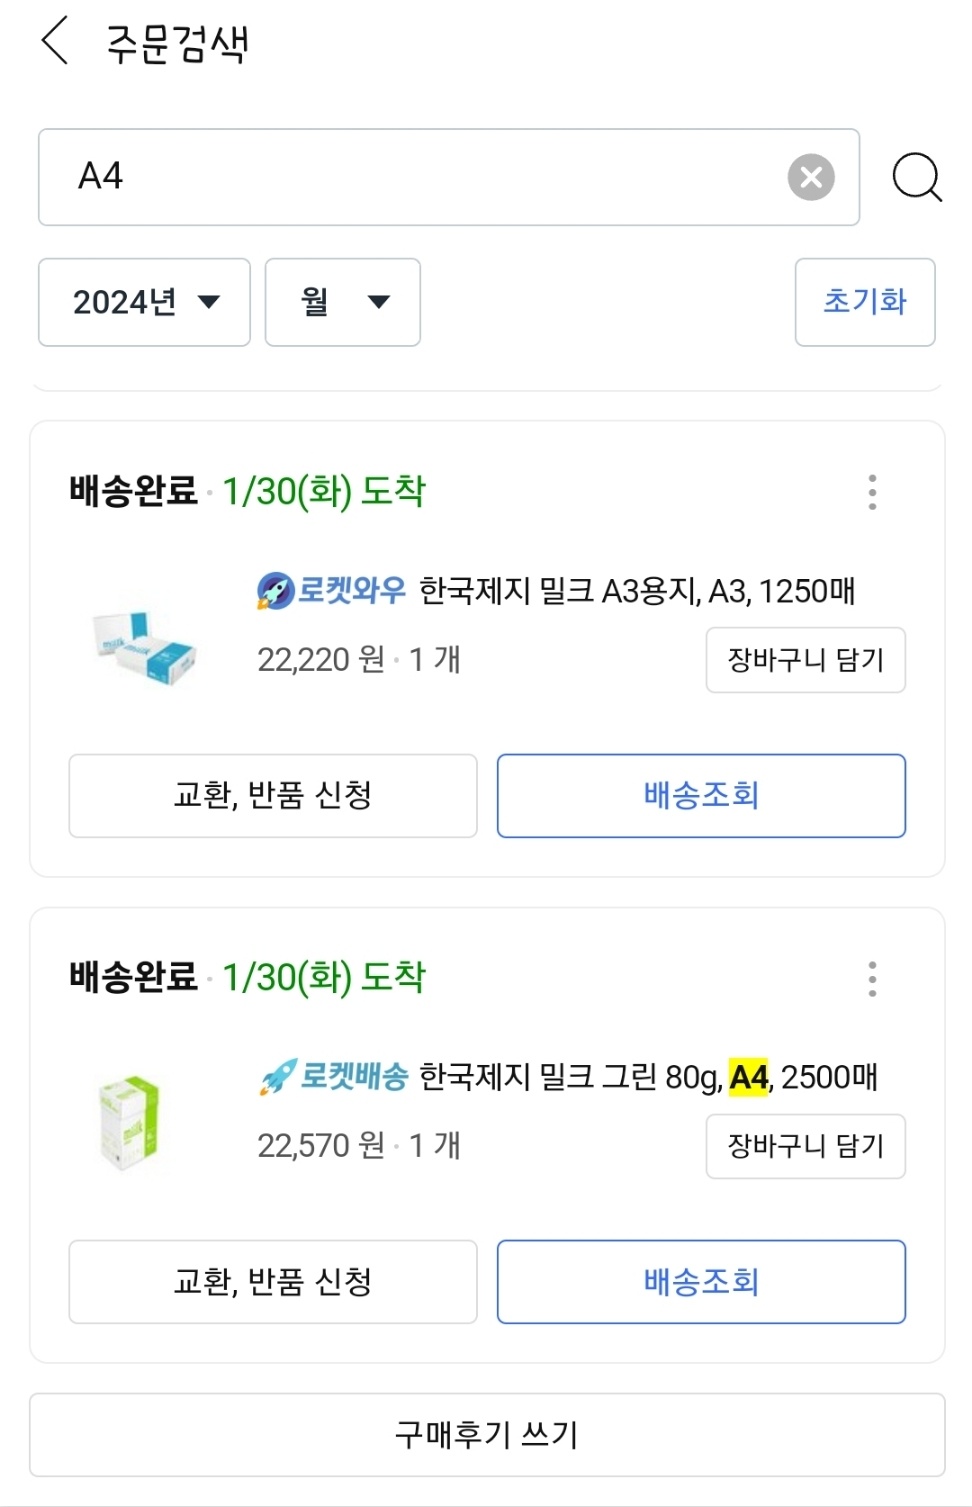Request exchange or return for A4 order
972x1507 pixels.
272,1282
